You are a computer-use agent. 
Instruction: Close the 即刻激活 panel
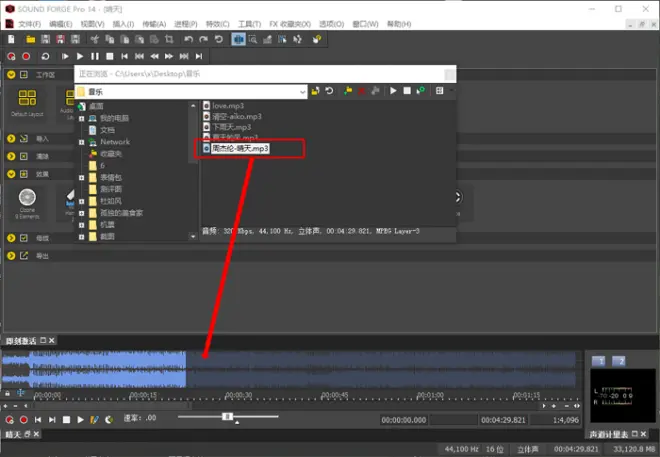52,340
